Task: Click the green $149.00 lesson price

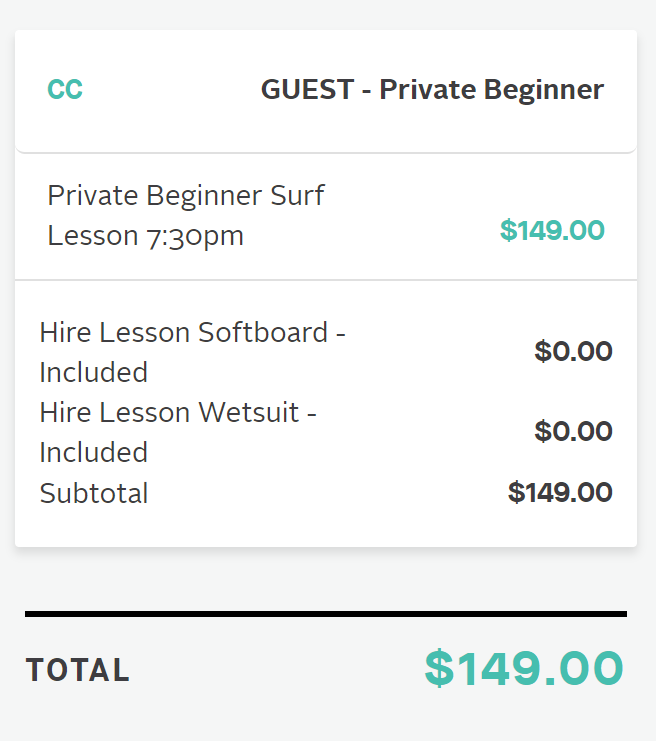Action: [x=552, y=230]
